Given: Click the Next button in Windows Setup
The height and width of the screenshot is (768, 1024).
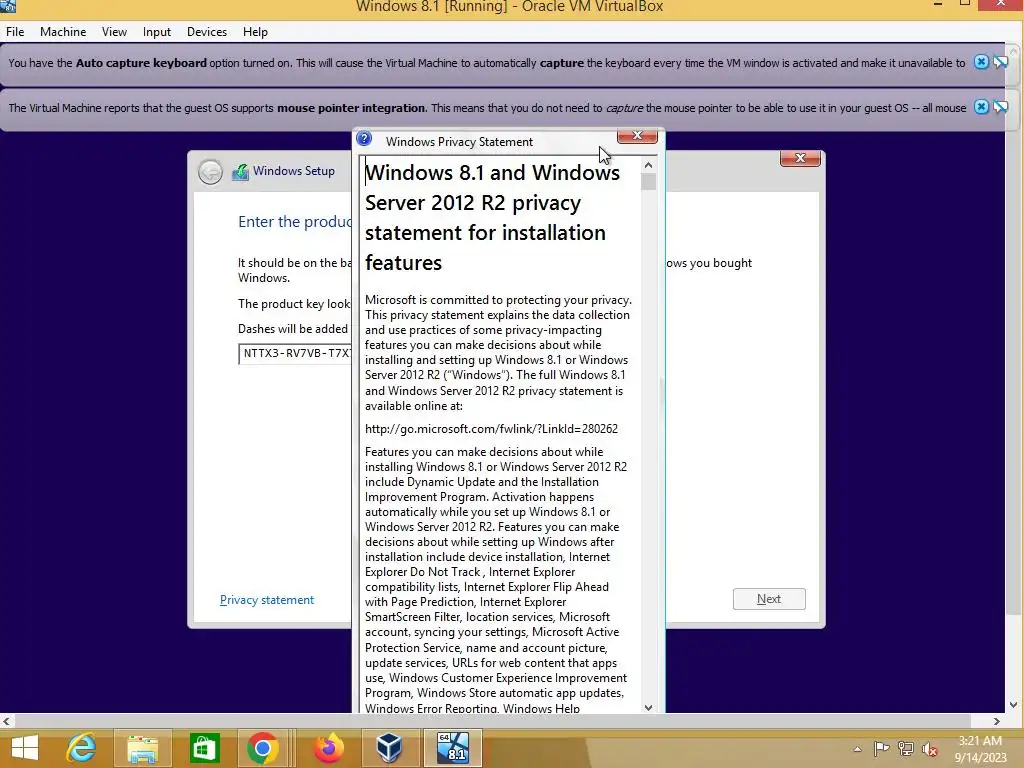Looking at the screenshot, I should [x=769, y=599].
